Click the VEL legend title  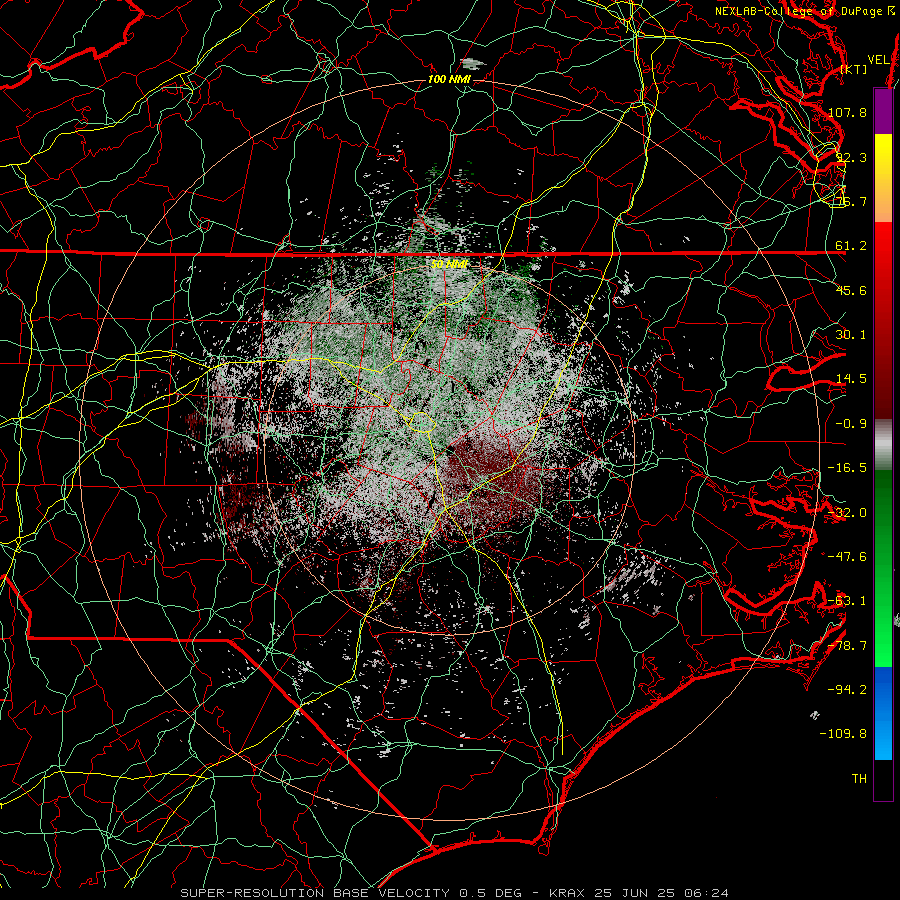click(x=878, y=60)
